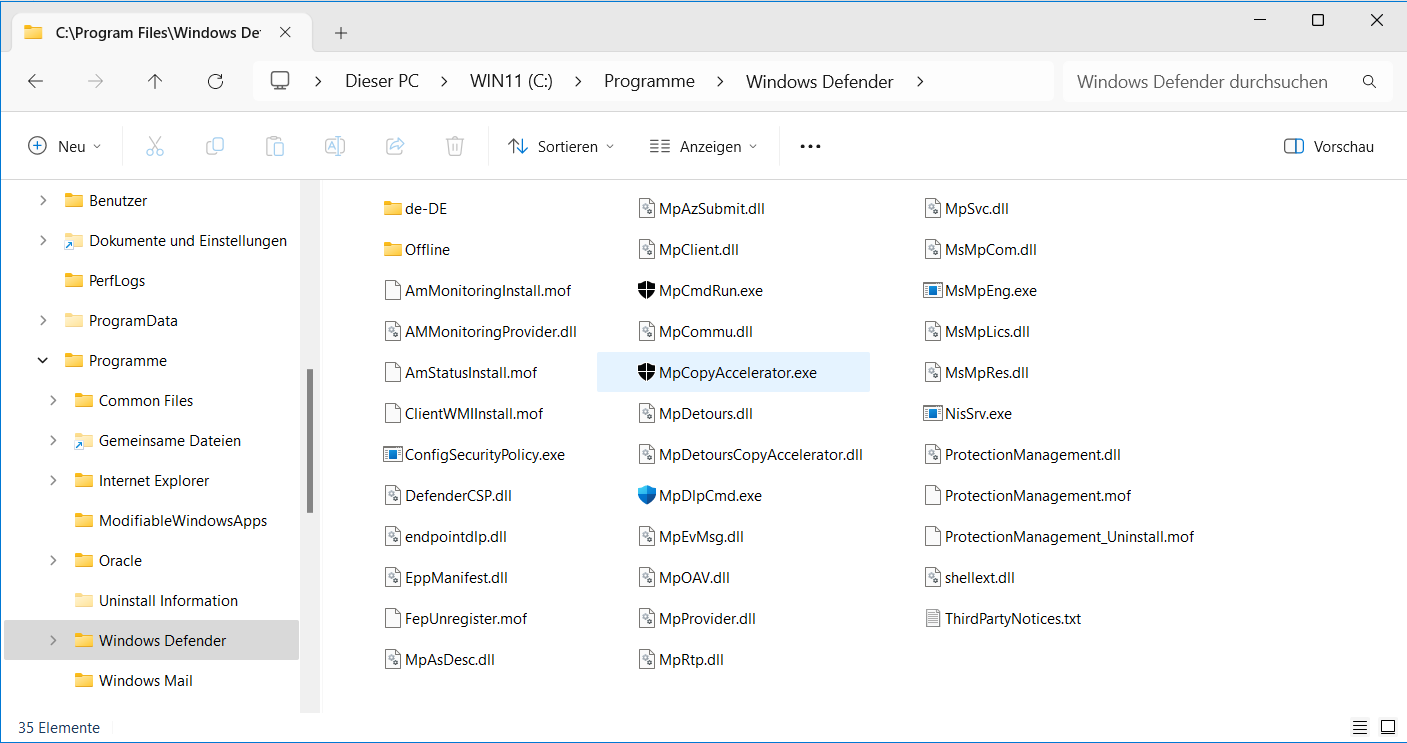Add a new tab with plus button
The image size is (1407, 743).
pos(341,33)
